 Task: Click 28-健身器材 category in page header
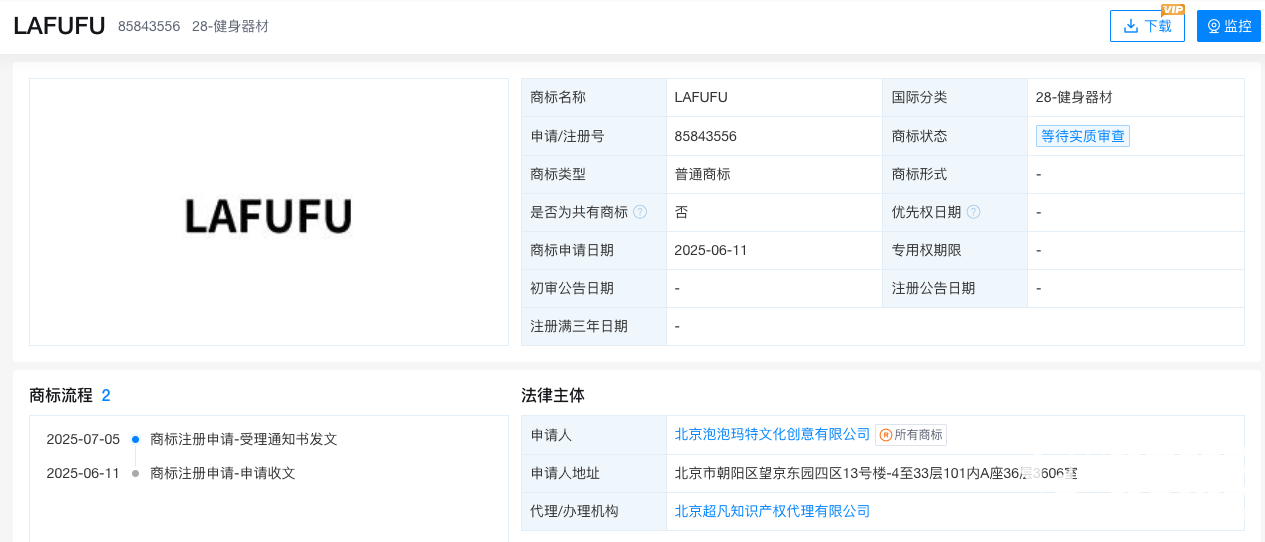point(230,26)
